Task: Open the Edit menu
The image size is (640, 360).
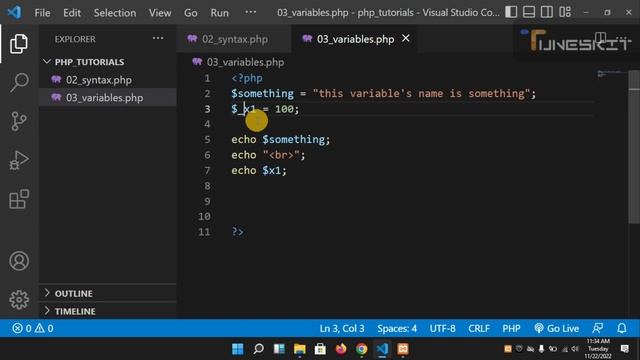Action: click(x=72, y=13)
